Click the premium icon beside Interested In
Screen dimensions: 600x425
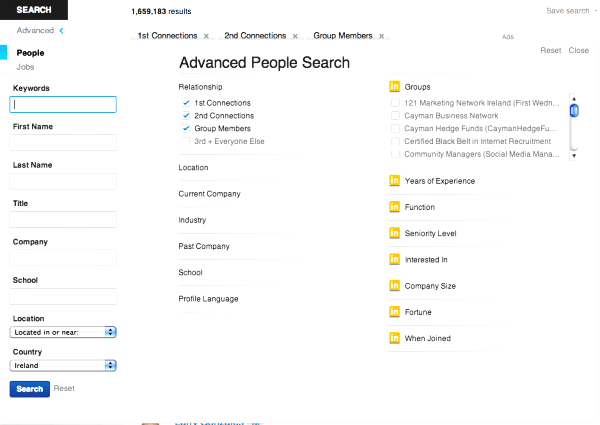pyautogui.click(x=395, y=259)
